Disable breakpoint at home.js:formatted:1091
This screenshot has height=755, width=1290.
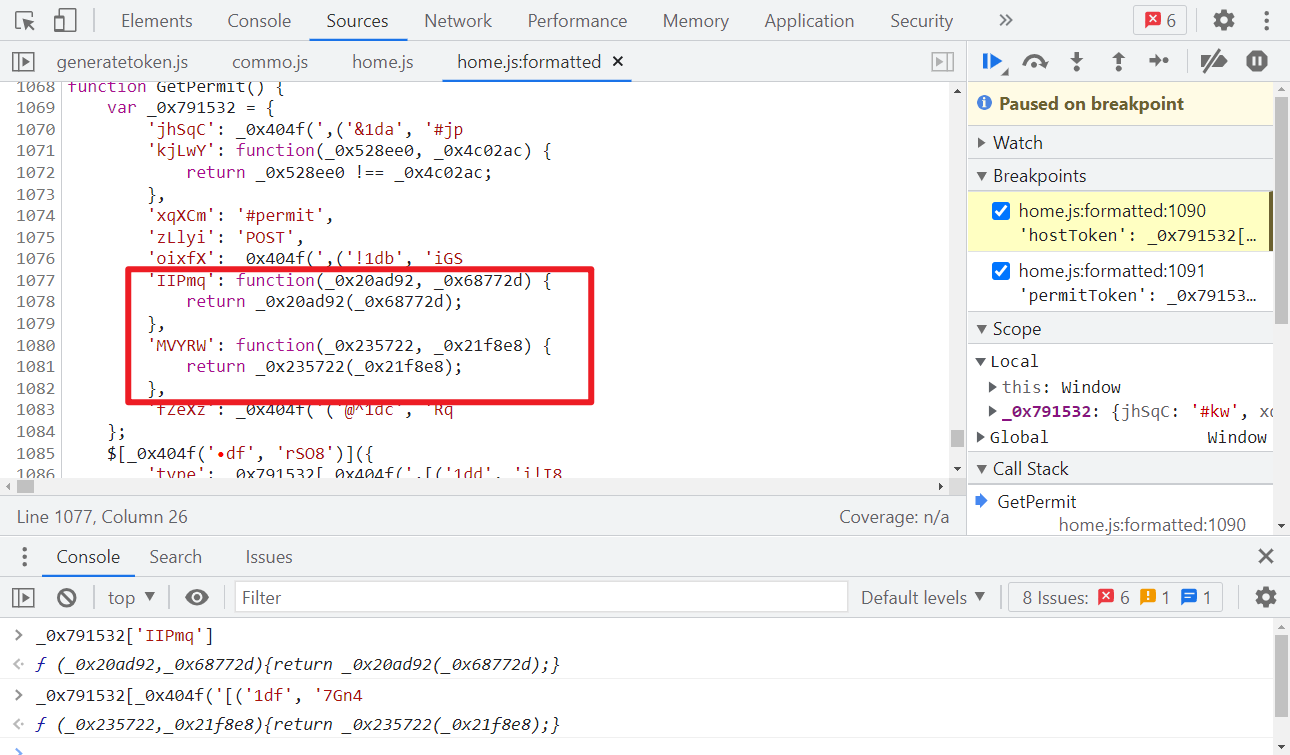[x=1000, y=271]
